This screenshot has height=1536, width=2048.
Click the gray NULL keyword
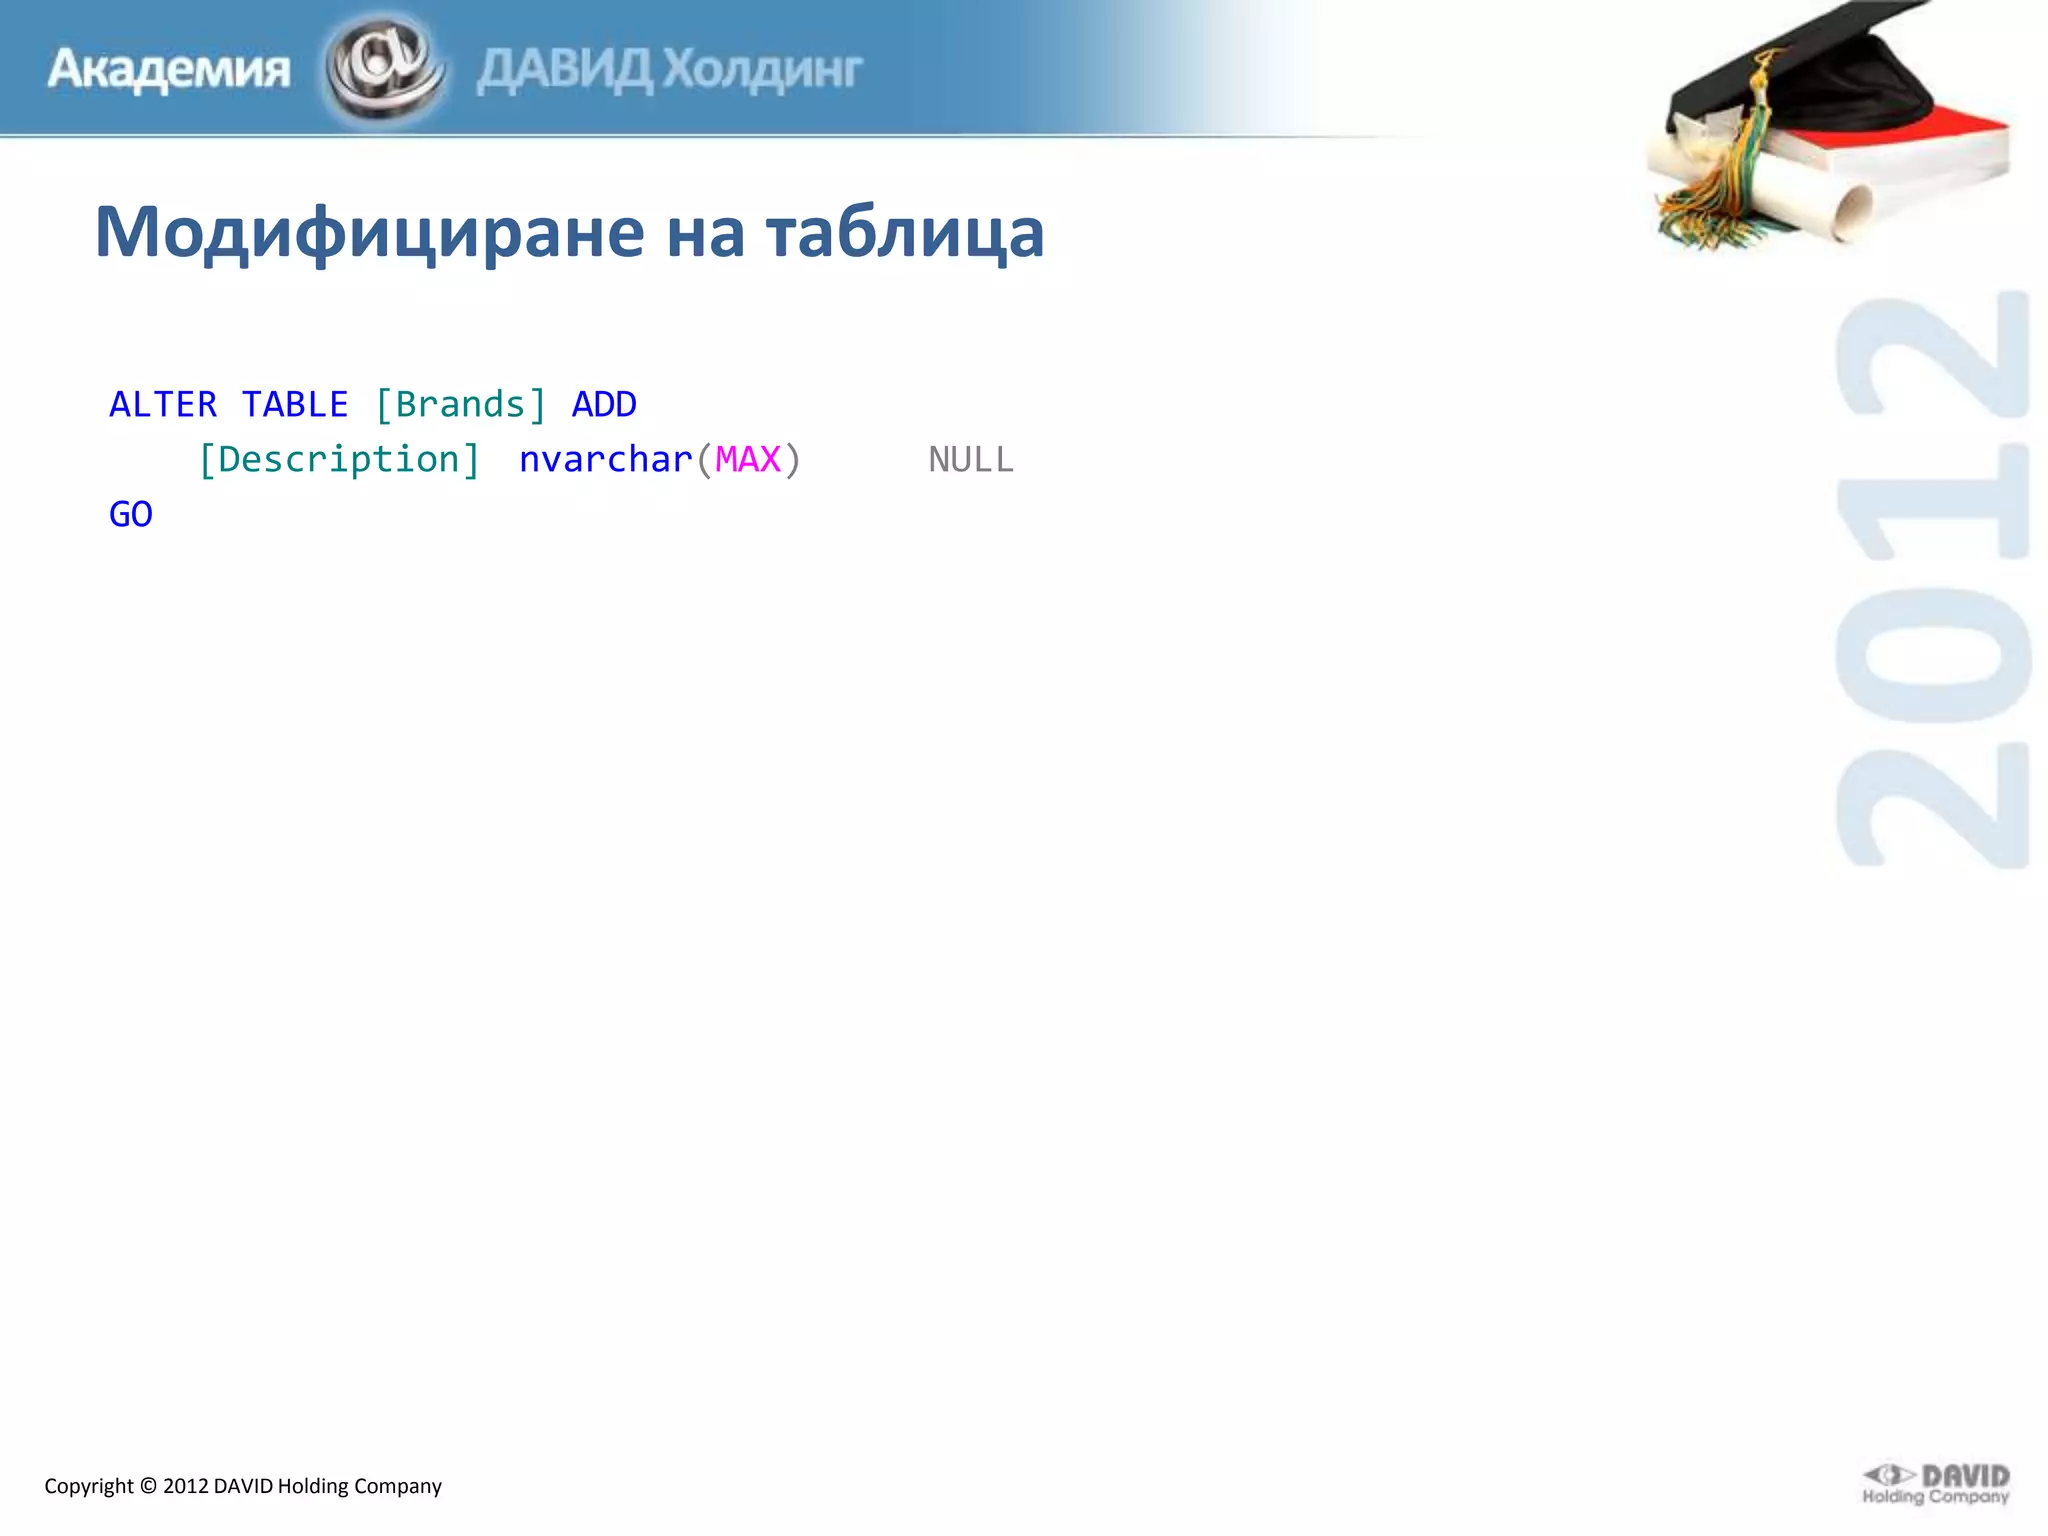click(970, 459)
